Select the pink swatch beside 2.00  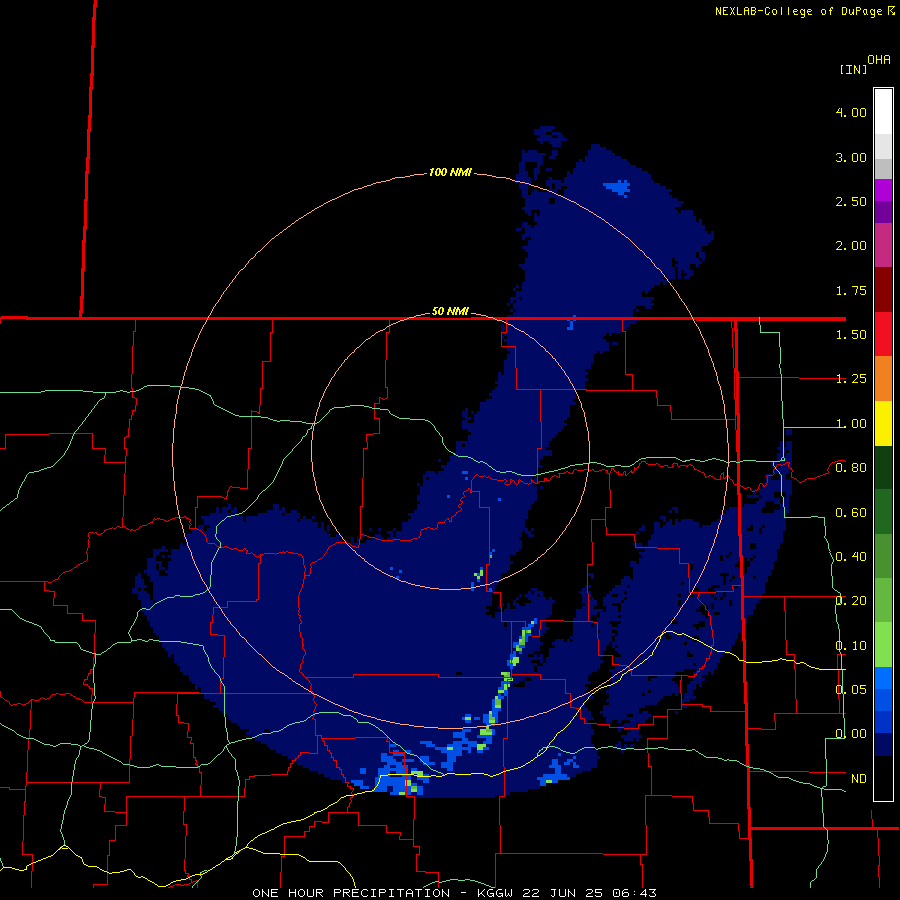pyautogui.click(x=883, y=245)
